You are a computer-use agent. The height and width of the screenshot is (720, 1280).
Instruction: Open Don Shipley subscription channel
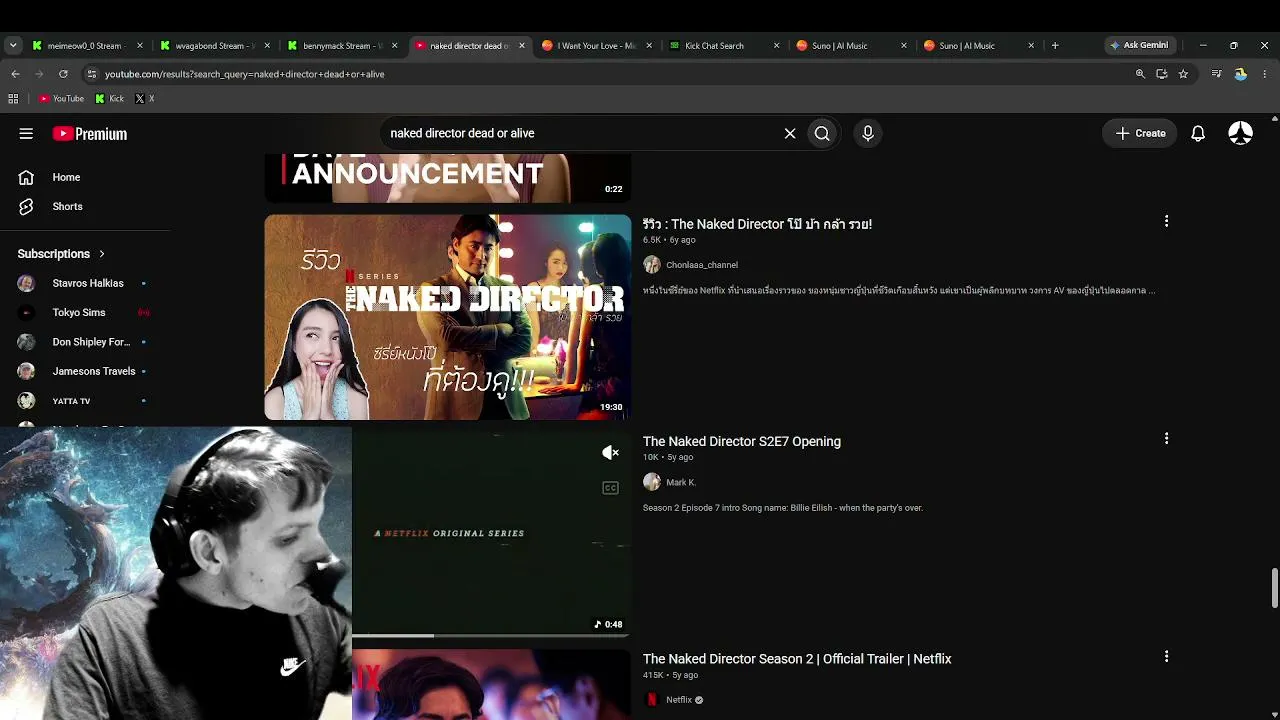84,342
